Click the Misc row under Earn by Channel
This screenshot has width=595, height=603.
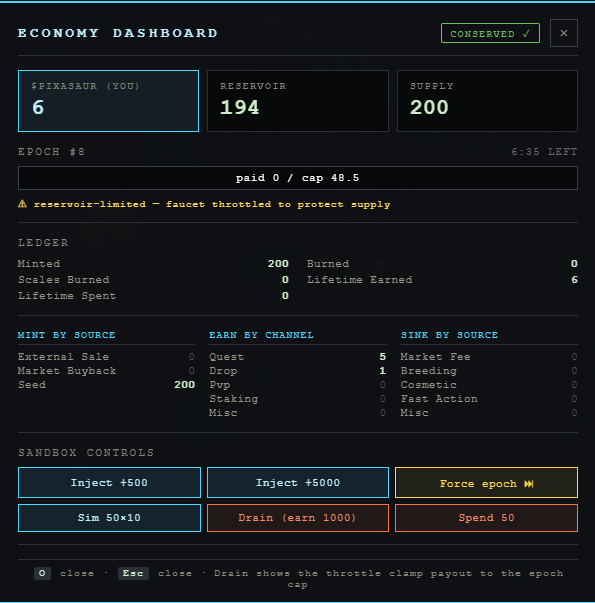click(x=298, y=413)
